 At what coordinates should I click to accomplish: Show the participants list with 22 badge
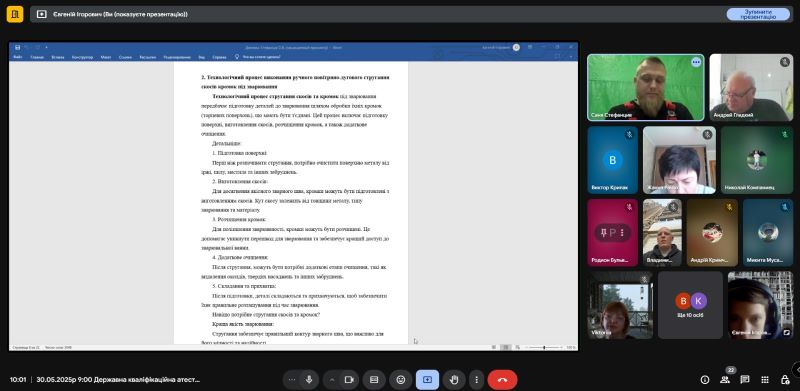[725, 379]
